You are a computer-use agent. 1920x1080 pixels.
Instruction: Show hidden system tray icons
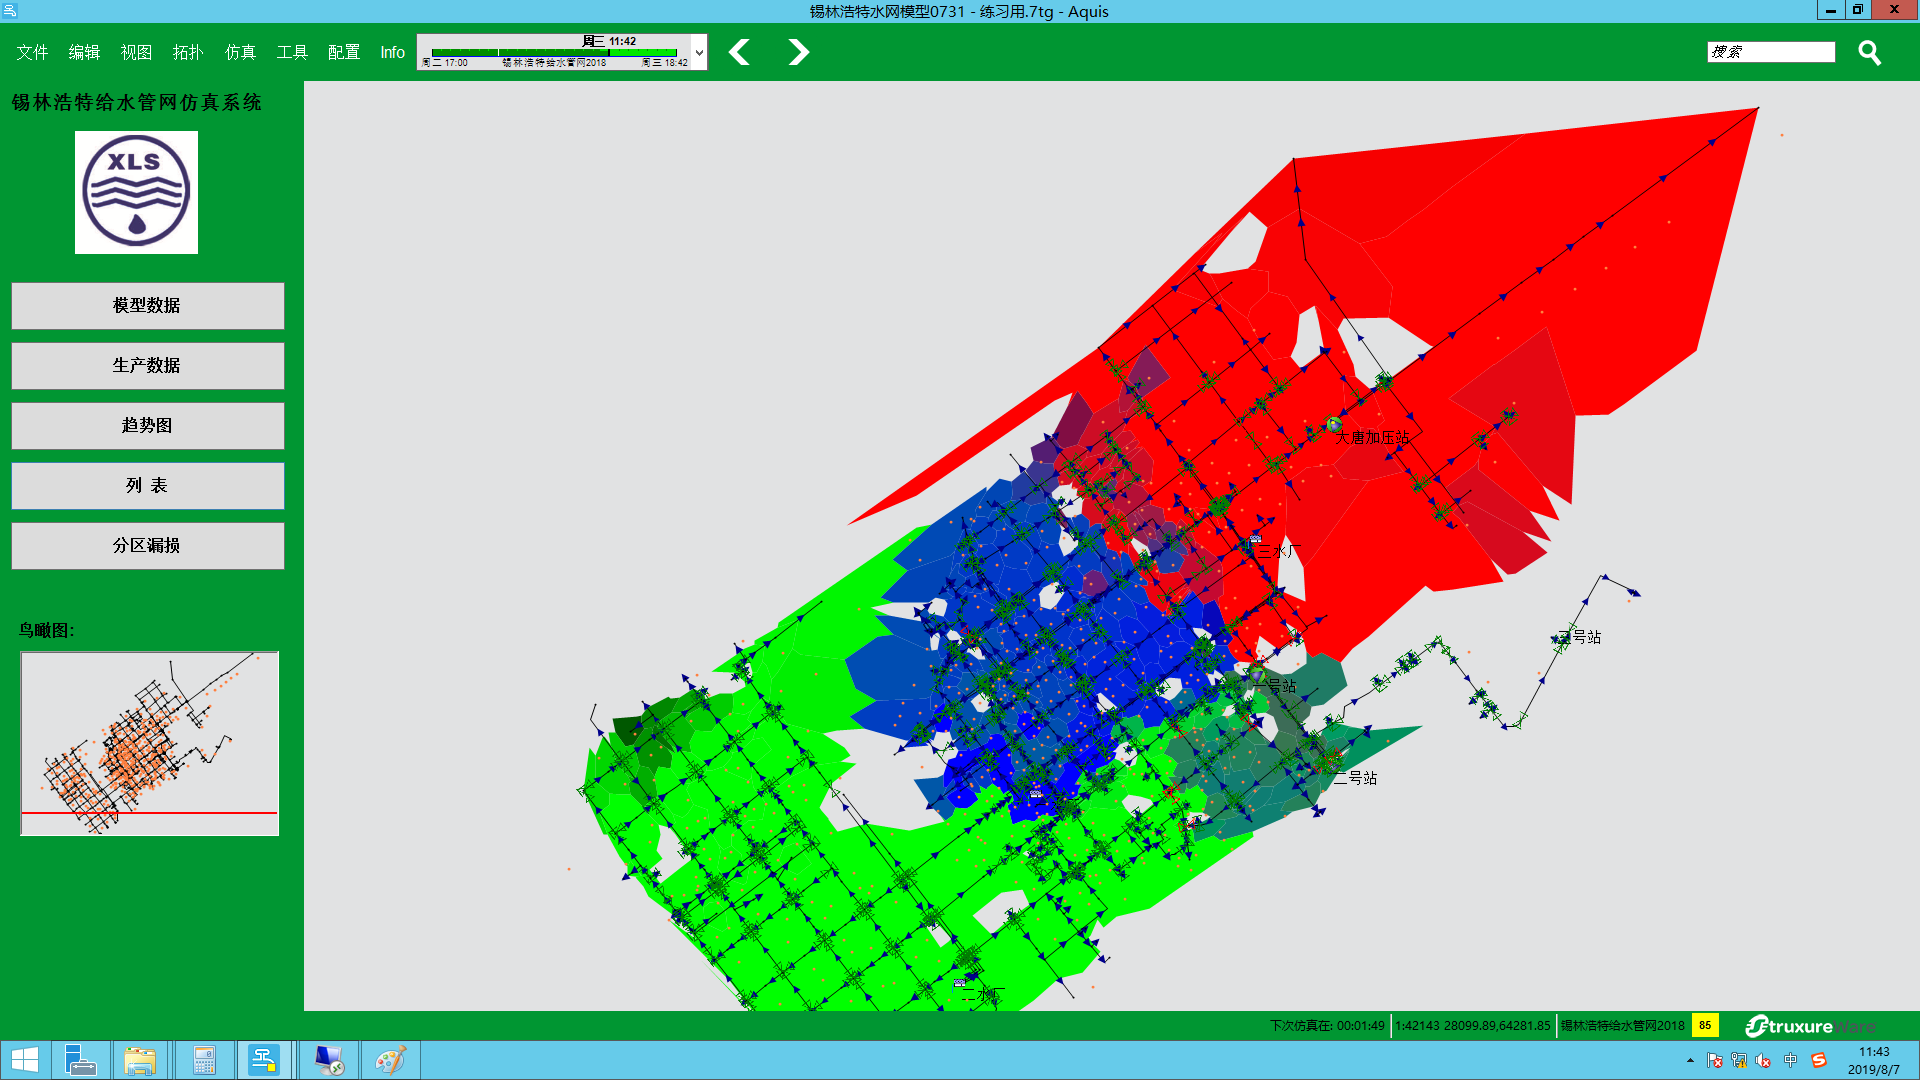point(1690,1060)
